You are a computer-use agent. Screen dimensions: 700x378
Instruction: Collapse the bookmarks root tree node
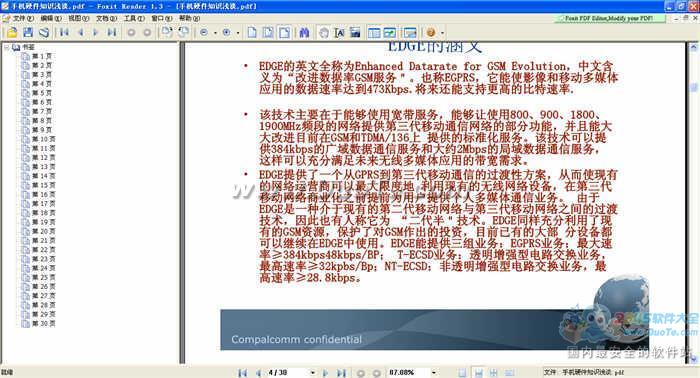click(x=7, y=47)
